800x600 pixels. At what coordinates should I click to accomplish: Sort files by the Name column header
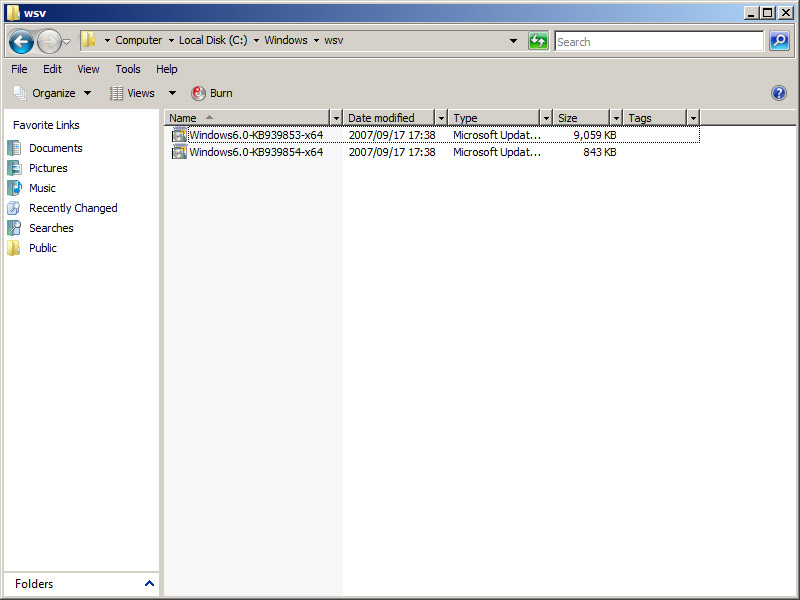point(247,118)
